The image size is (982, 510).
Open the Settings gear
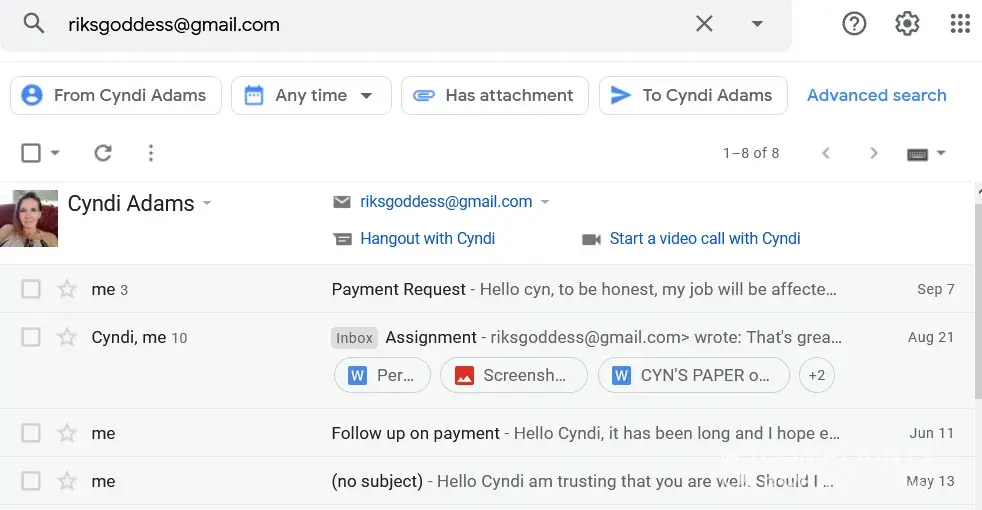pos(907,24)
